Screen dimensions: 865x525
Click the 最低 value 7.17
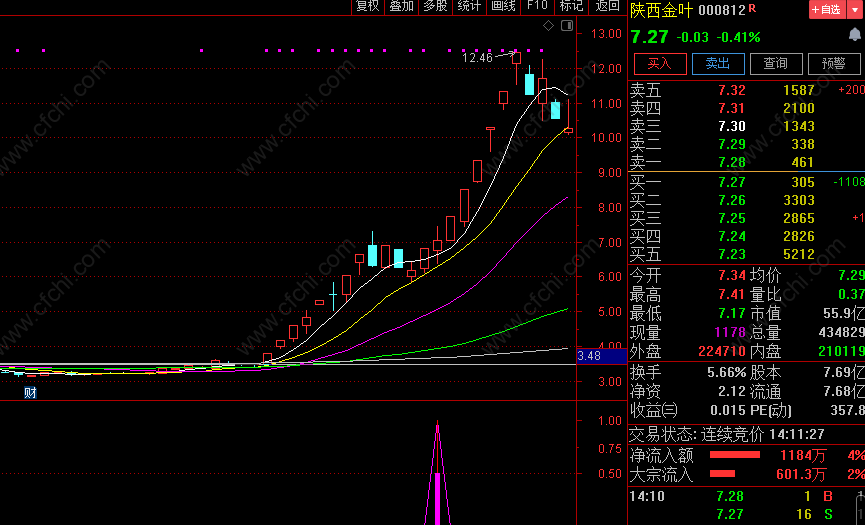pyautogui.click(x=731, y=313)
